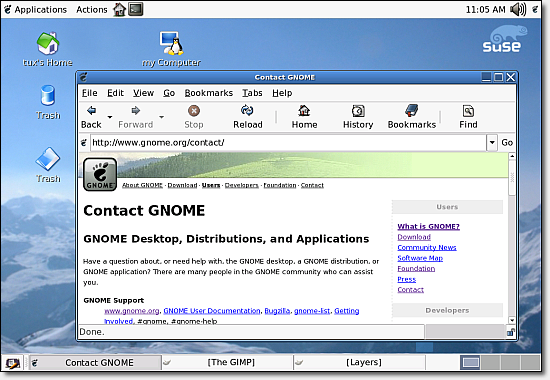Click the Go button beside address bar

click(507, 142)
